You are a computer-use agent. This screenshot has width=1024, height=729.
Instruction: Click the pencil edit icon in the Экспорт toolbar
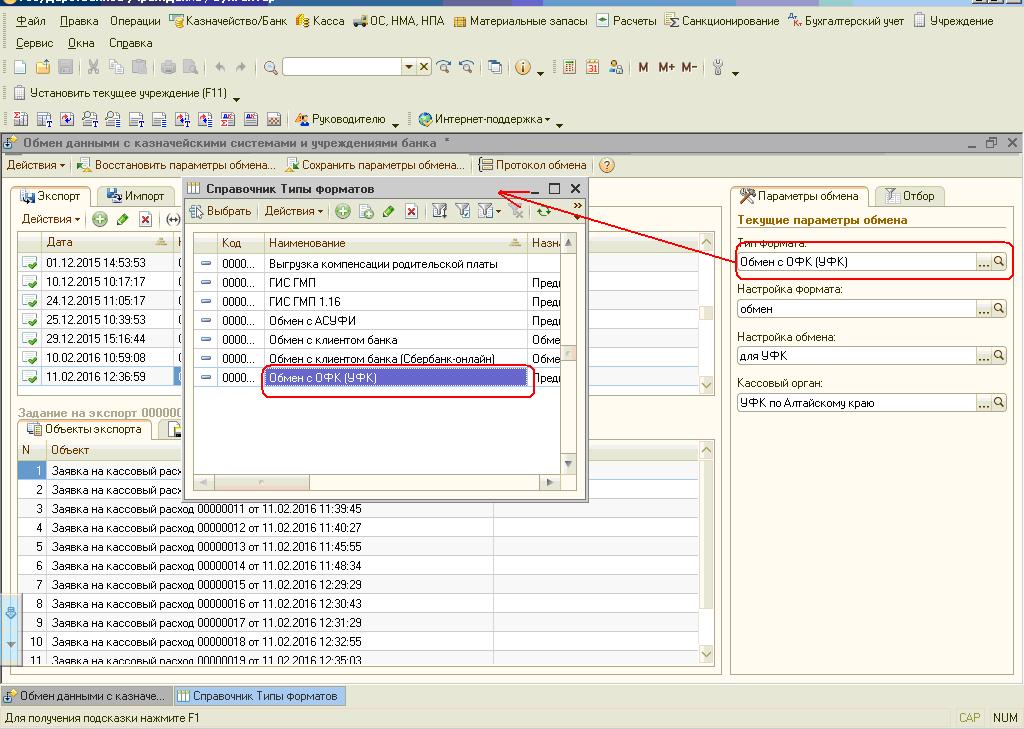[x=122, y=220]
